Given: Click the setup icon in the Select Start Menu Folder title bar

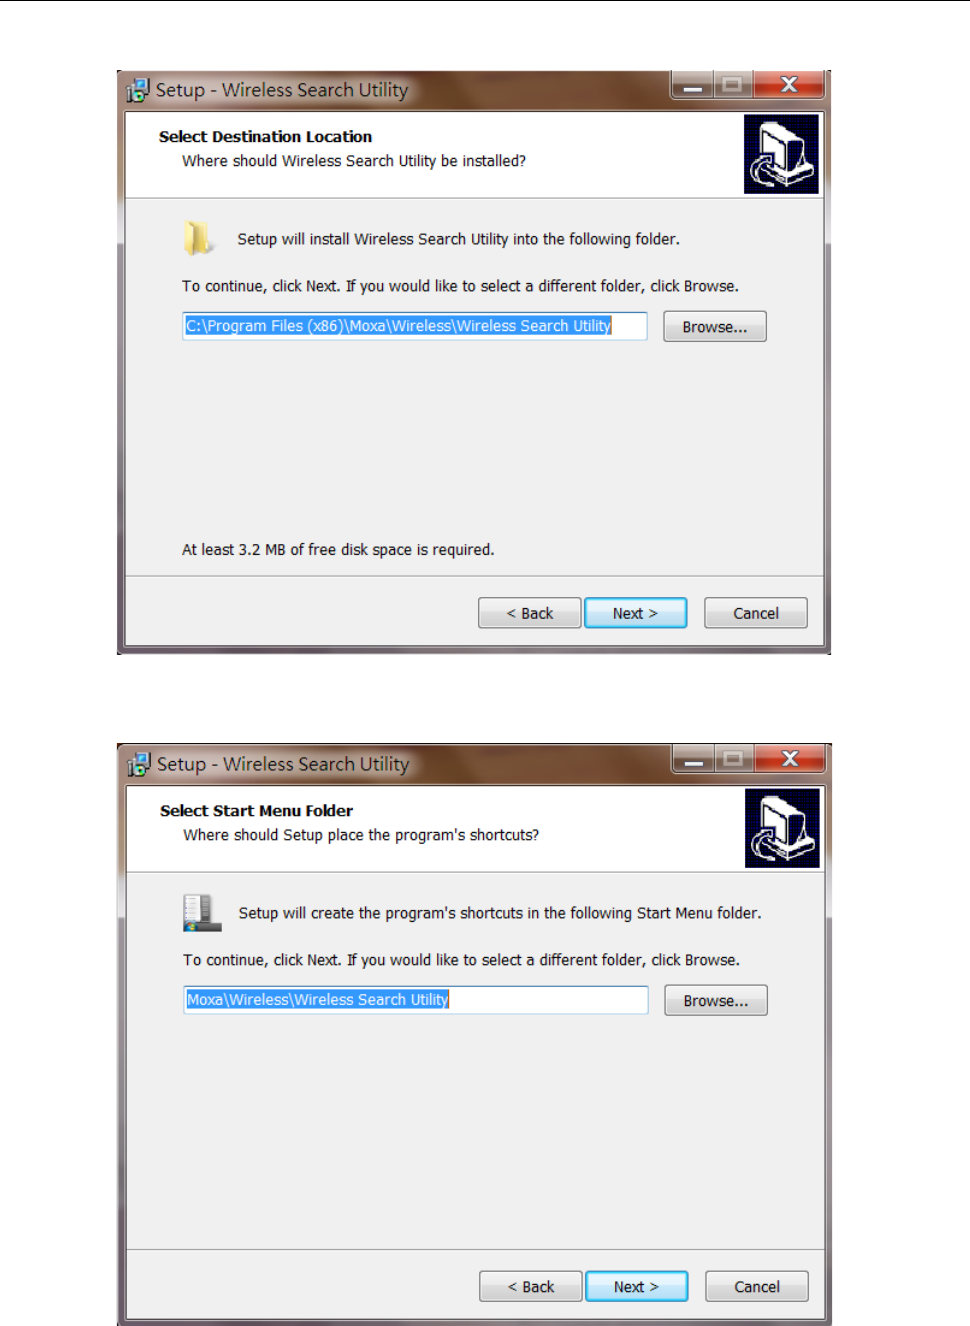Looking at the screenshot, I should tap(139, 764).
